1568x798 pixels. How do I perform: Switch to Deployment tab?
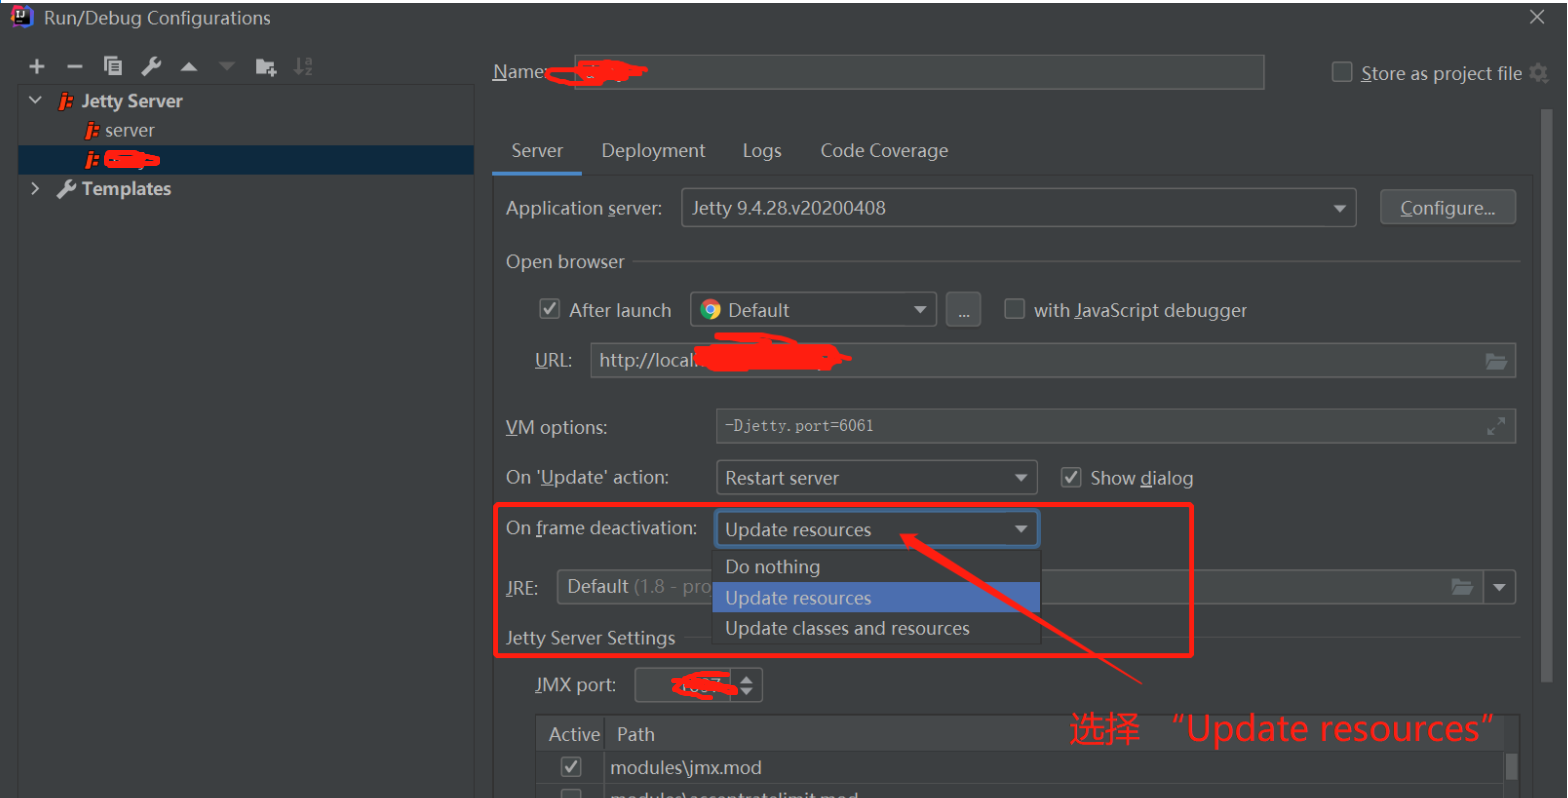[x=653, y=151]
